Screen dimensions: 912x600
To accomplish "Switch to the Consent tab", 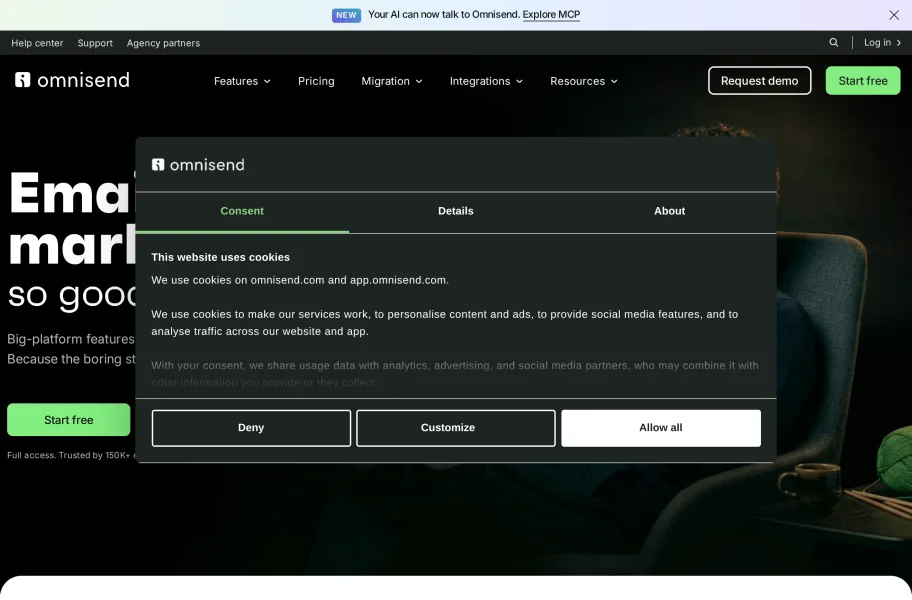I will pos(242,212).
